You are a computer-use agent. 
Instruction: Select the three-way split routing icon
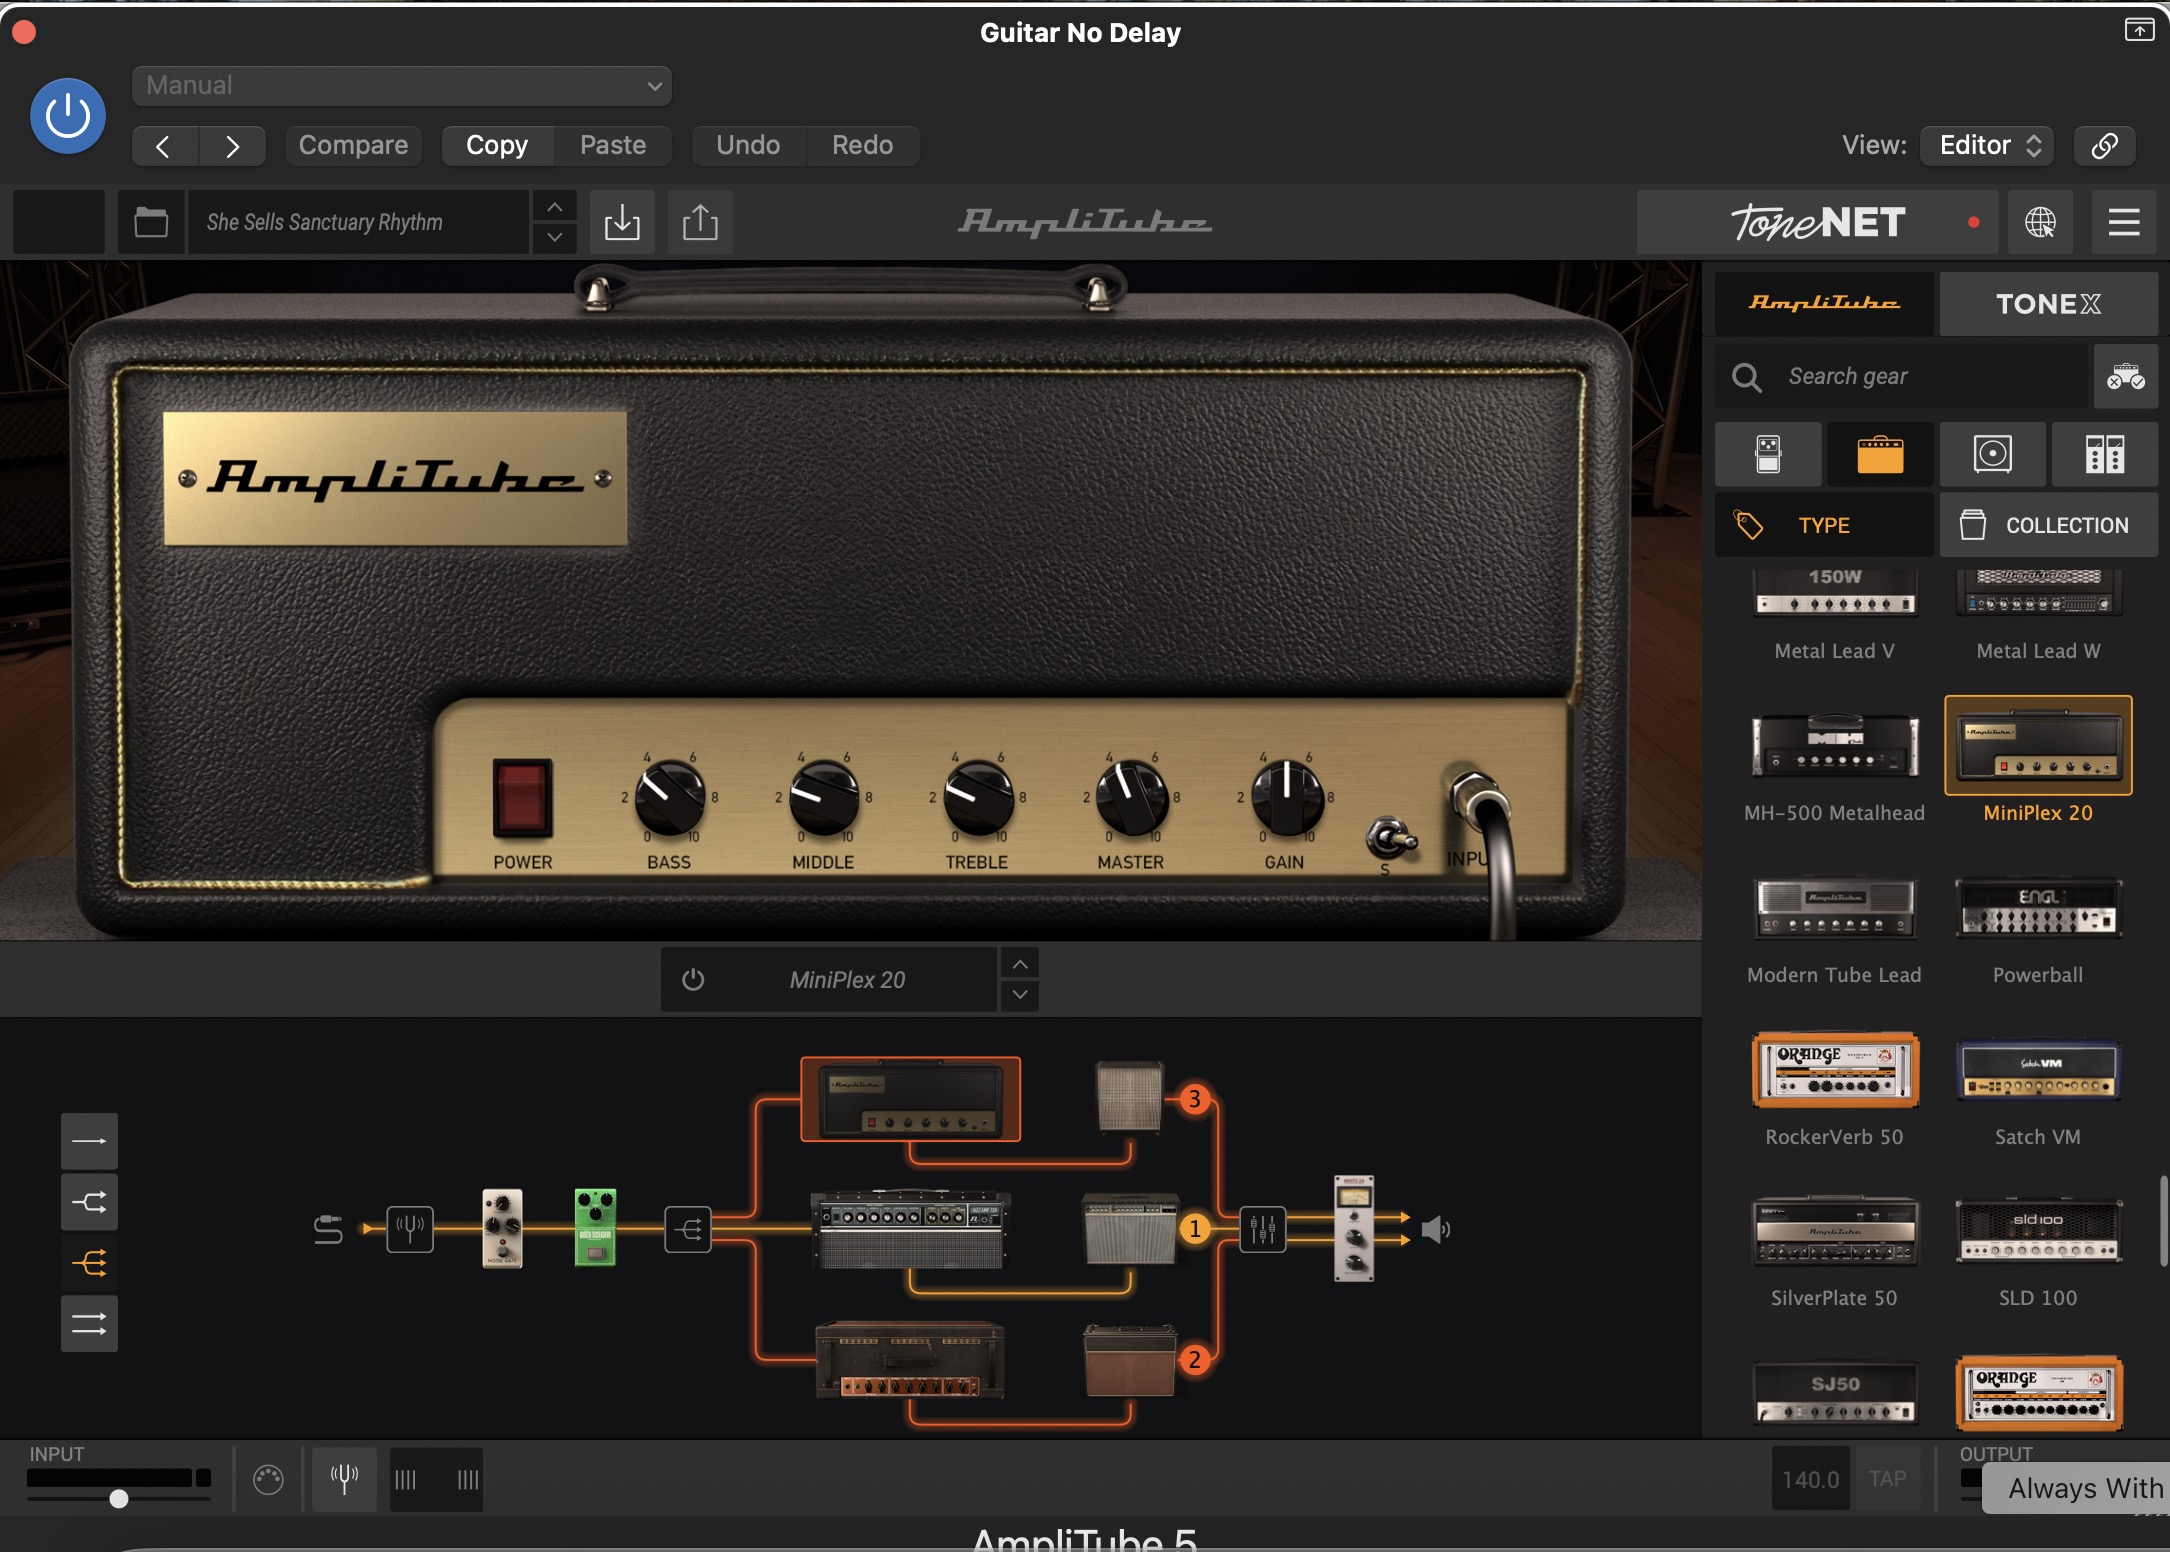coord(89,1263)
